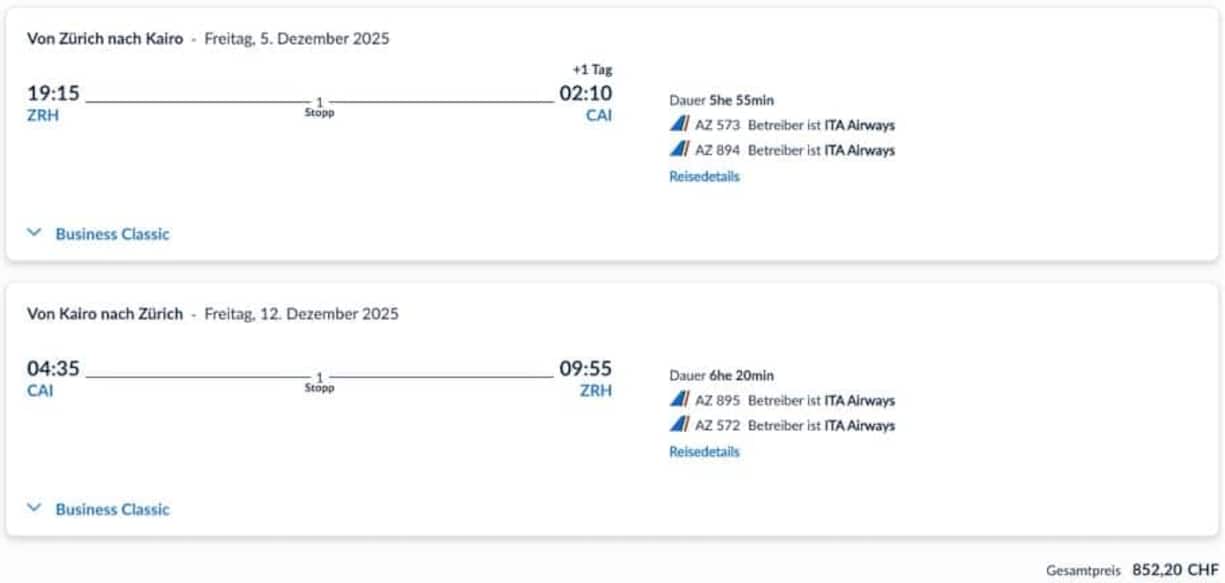Select the CAI departure code under 04:35
This screenshot has width=1225, height=583.
pos(40,390)
